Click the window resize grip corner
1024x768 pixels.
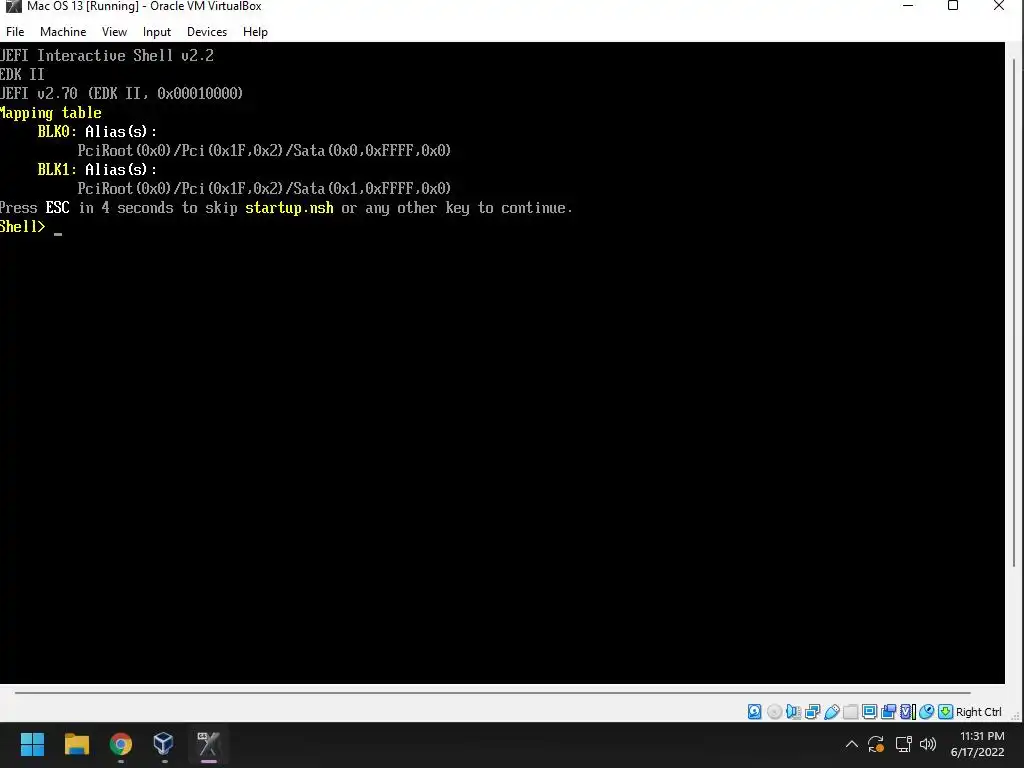[1016, 716]
